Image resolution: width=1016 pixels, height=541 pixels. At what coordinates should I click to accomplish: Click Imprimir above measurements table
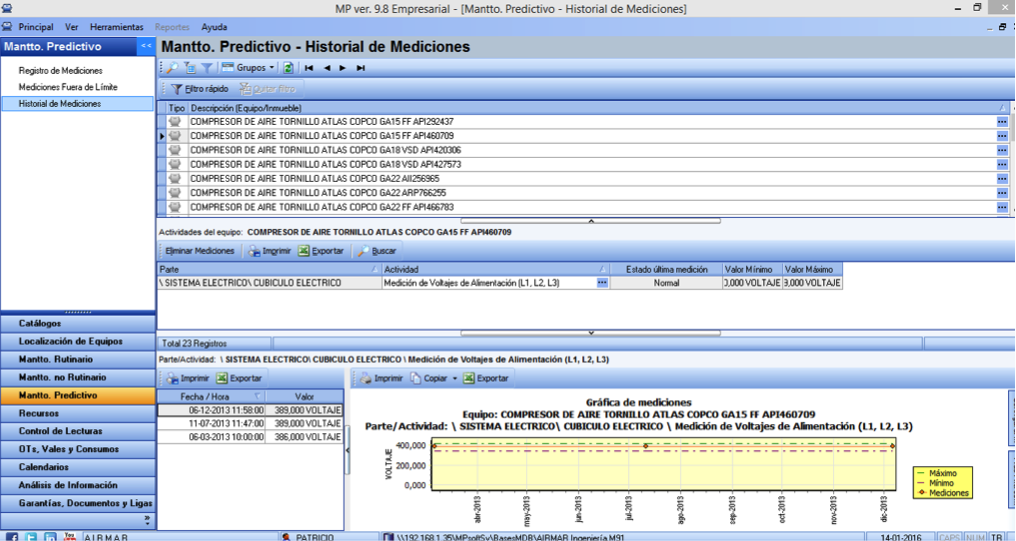[x=188, y=378]
